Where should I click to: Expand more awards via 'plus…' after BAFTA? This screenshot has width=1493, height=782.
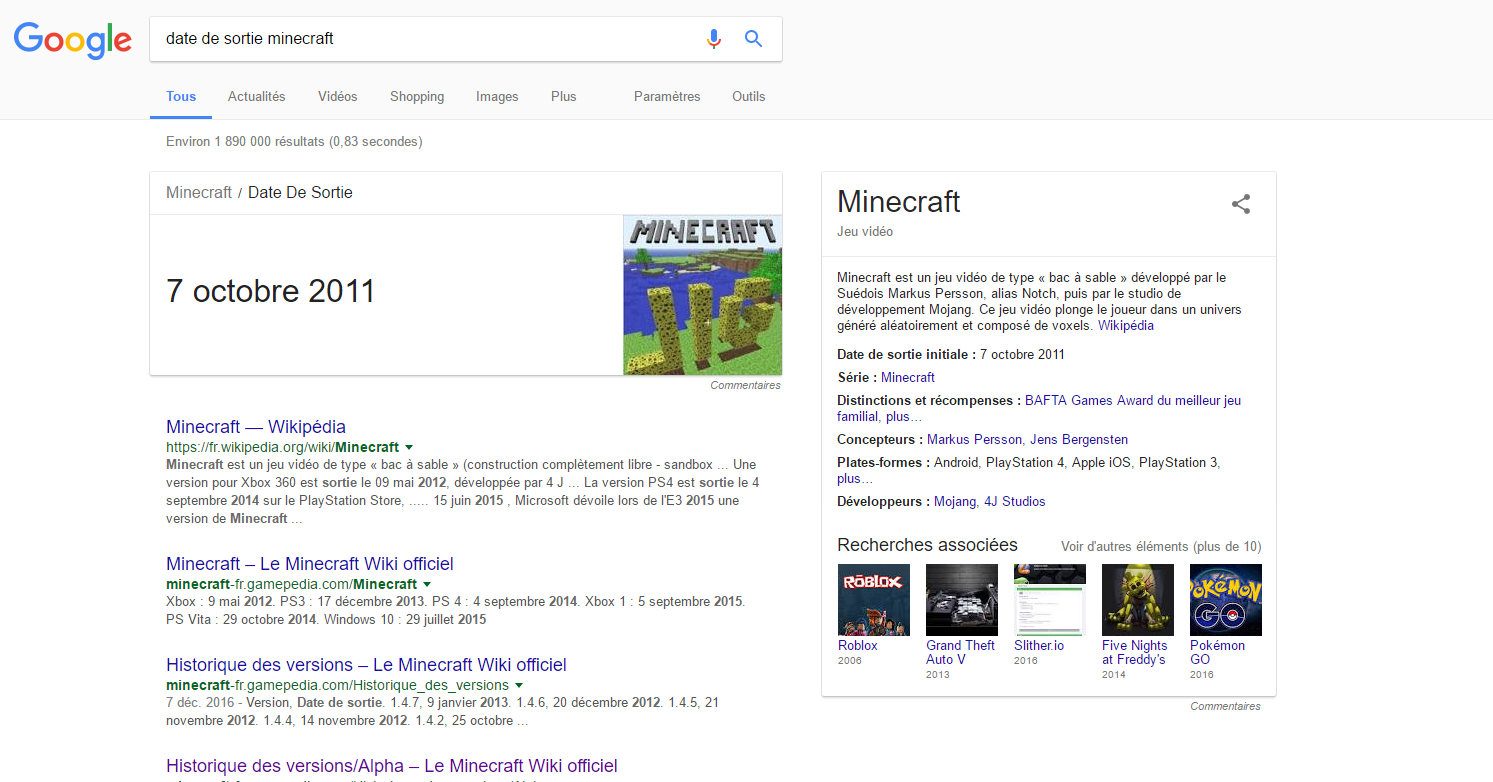coord(904,416)
